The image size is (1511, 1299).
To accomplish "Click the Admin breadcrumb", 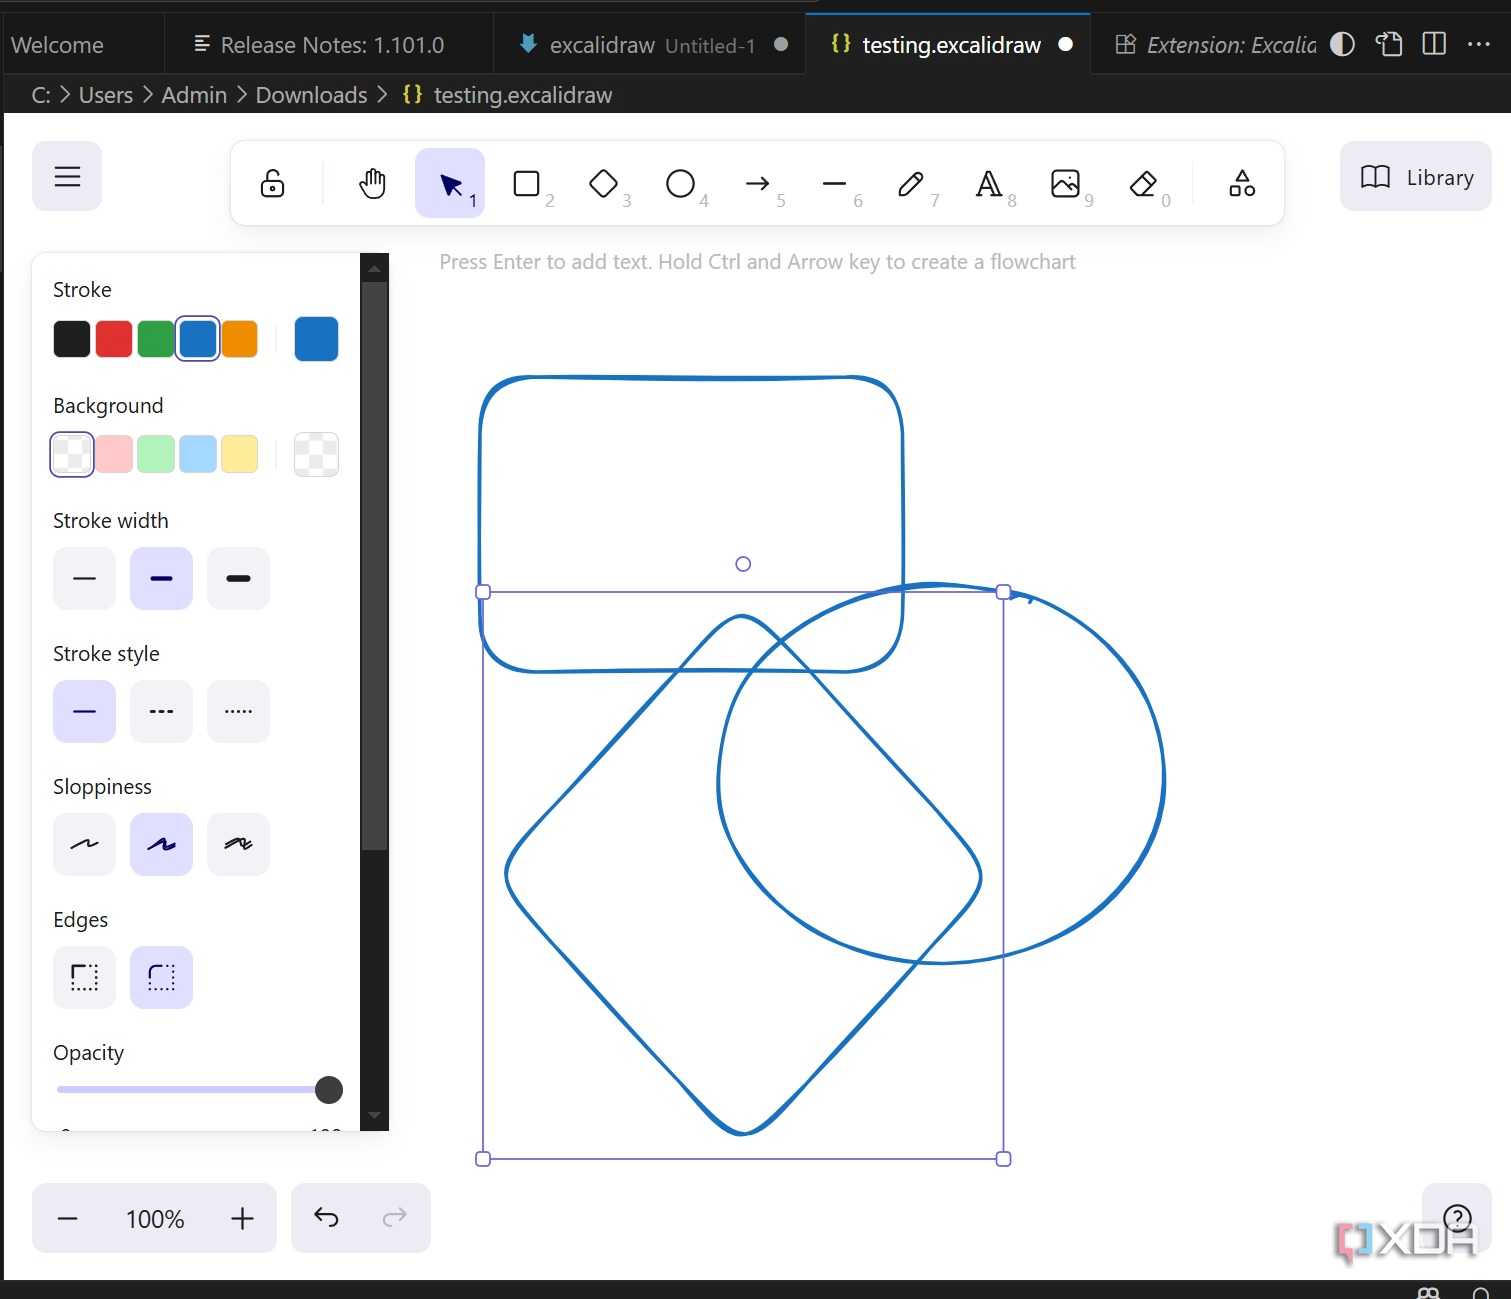I will point(194,95).
